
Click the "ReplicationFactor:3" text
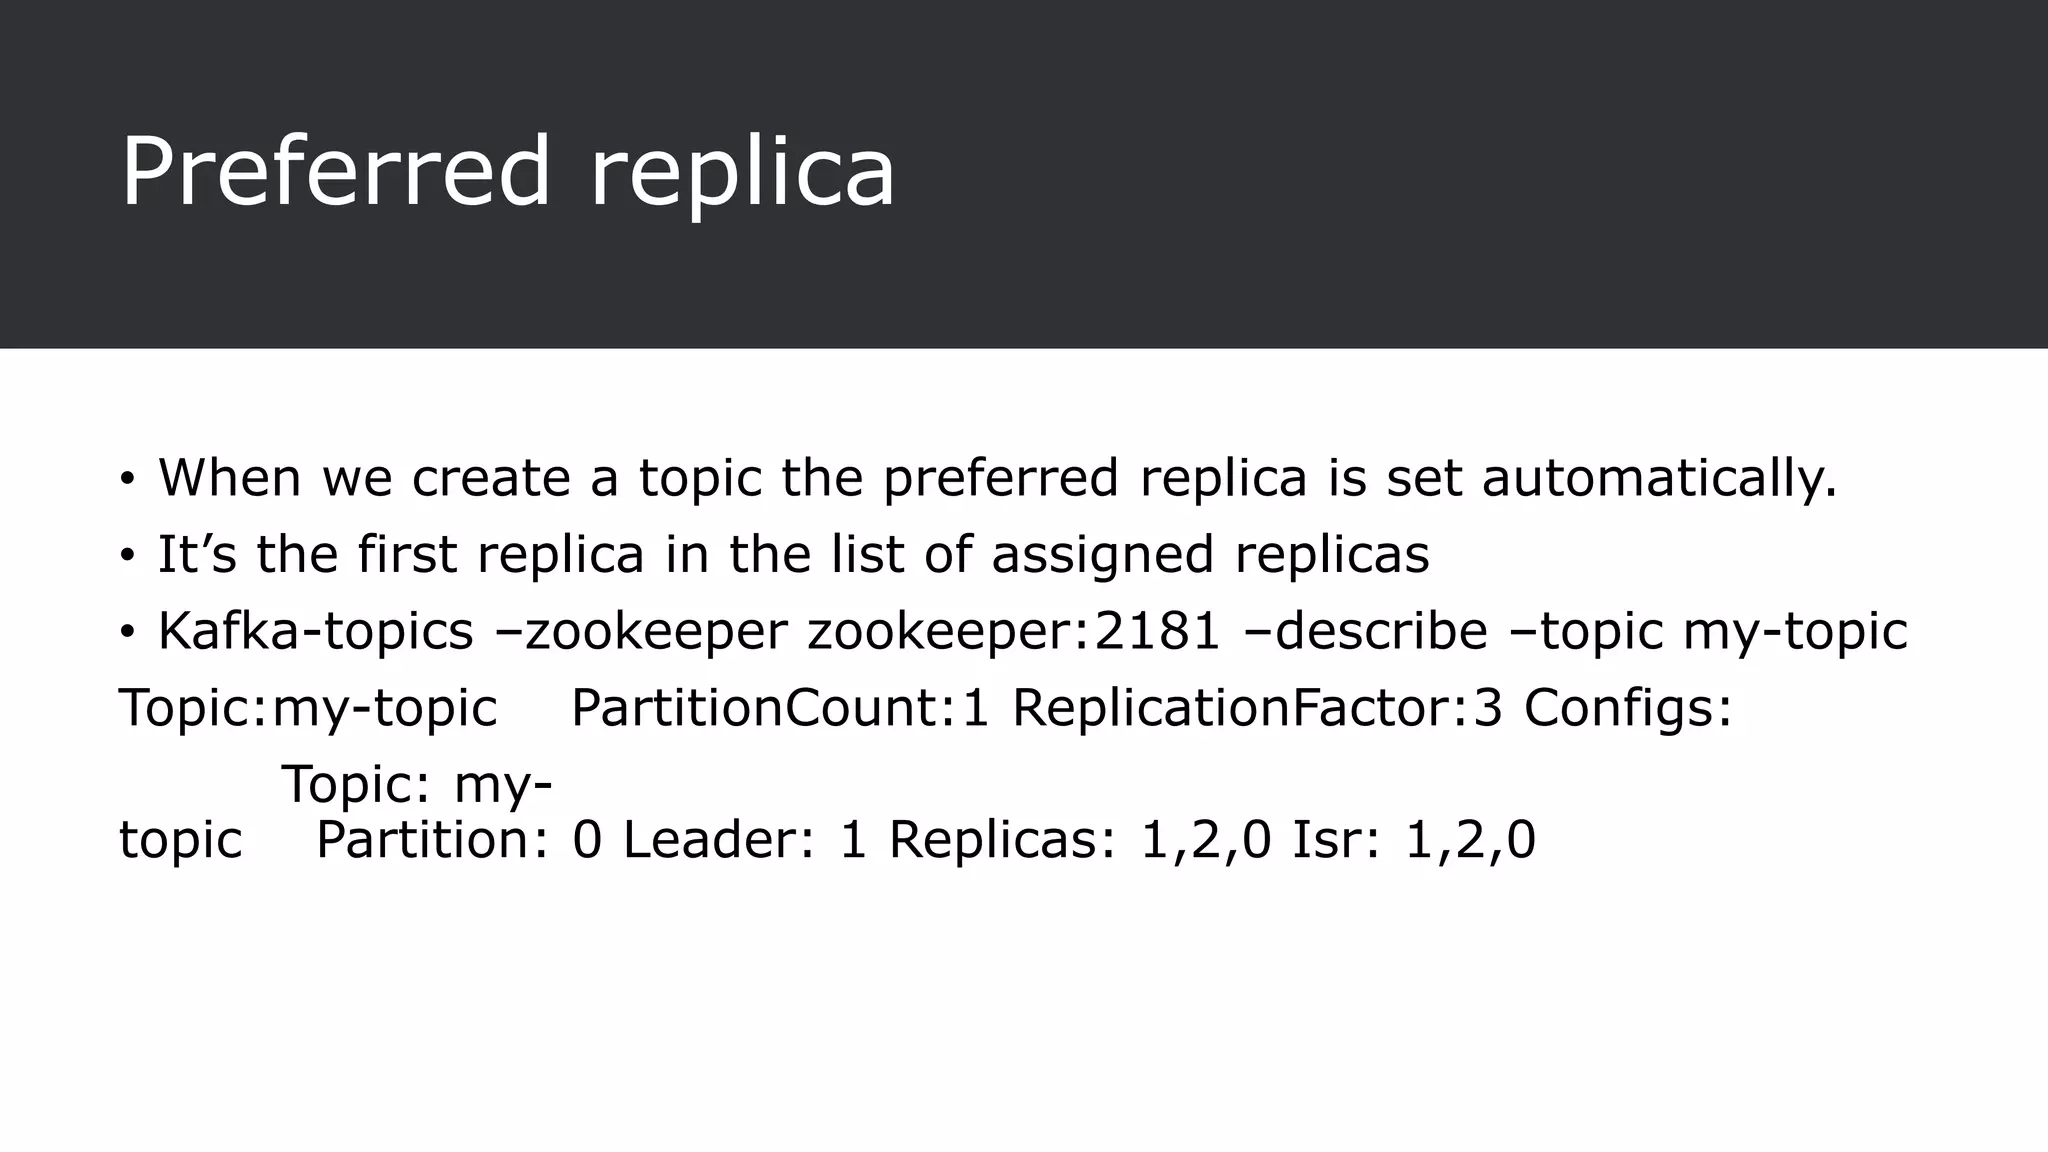[x=1257, y=708]
